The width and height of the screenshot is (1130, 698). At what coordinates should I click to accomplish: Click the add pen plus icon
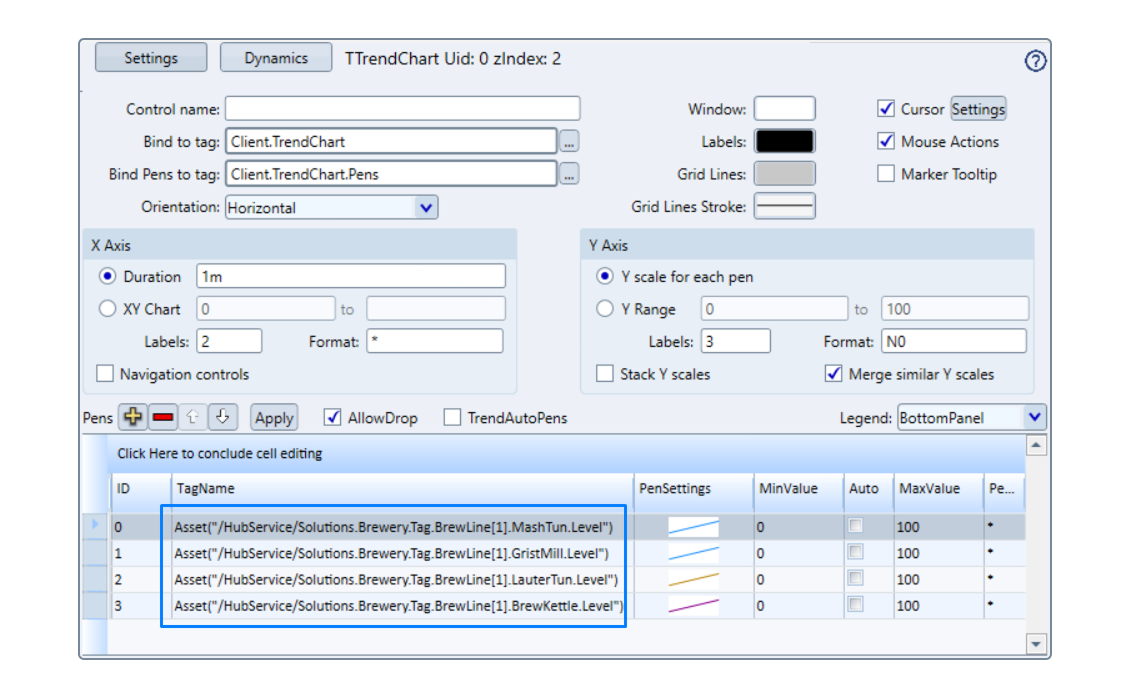coord(132,418)
